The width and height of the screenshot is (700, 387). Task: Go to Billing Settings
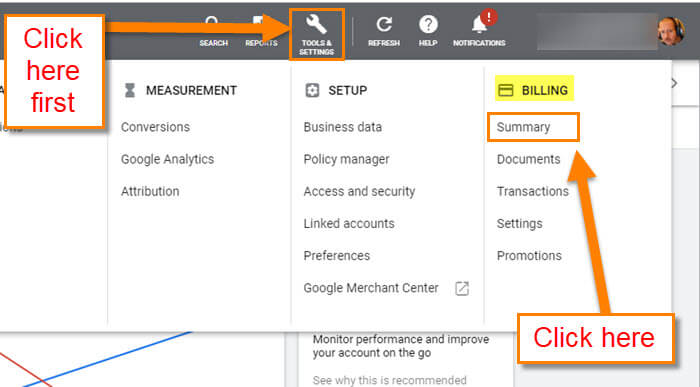click(x=520, y=224)
